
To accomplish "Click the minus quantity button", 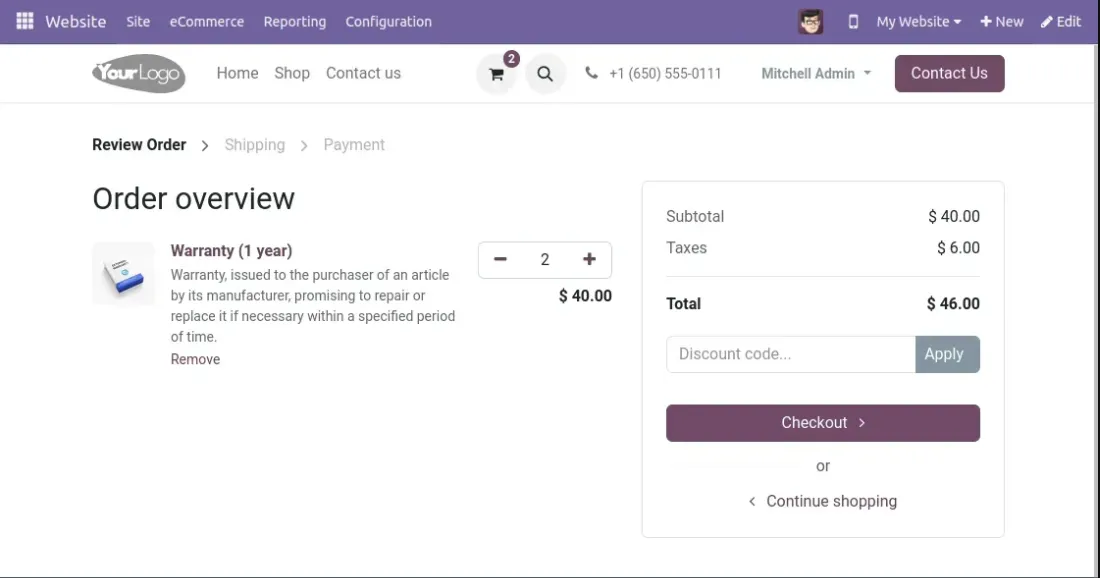I will pyautogui.click(x=501, y=260).
